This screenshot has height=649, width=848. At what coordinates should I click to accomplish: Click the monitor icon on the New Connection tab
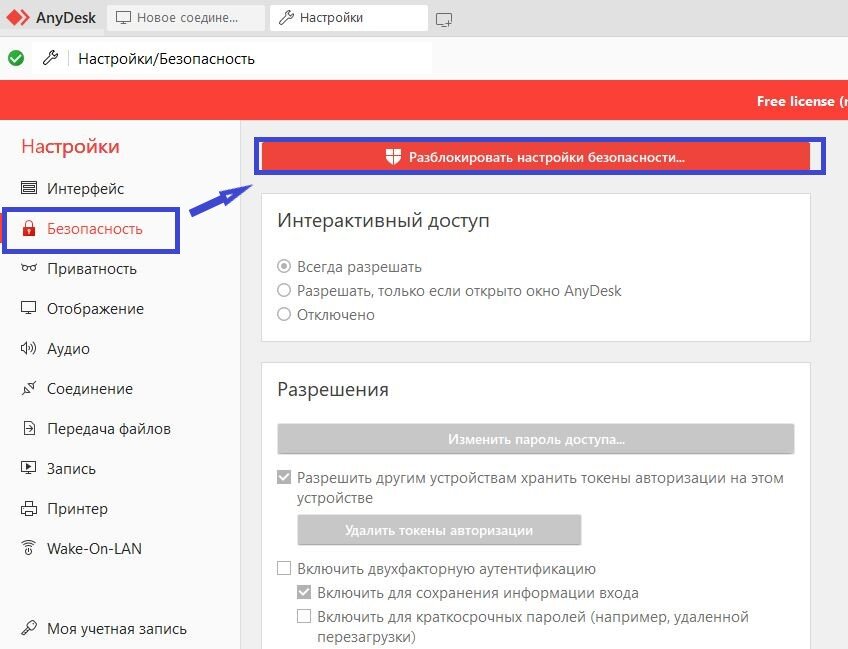click(123, 18)
